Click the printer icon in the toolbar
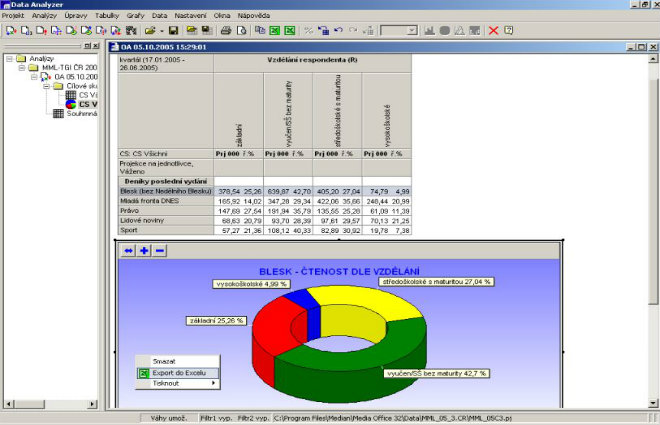Image resolution: width=660 pixels, height=425 pixels. (x=226, y=30)
